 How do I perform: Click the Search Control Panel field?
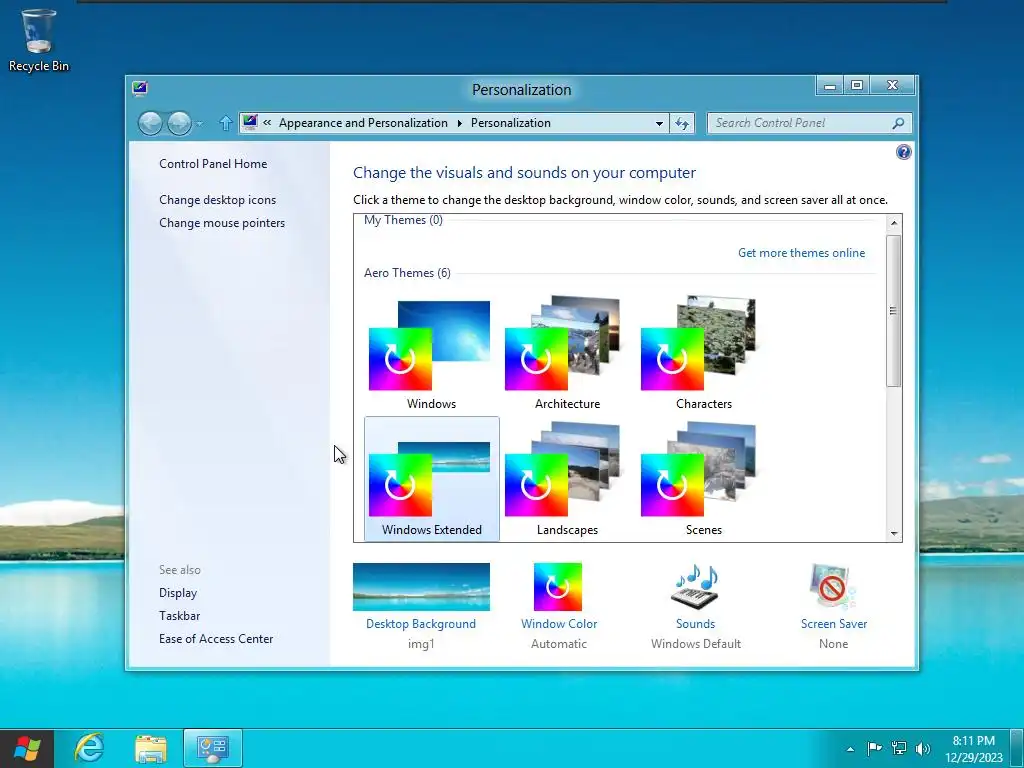click(x=809, y=123)
